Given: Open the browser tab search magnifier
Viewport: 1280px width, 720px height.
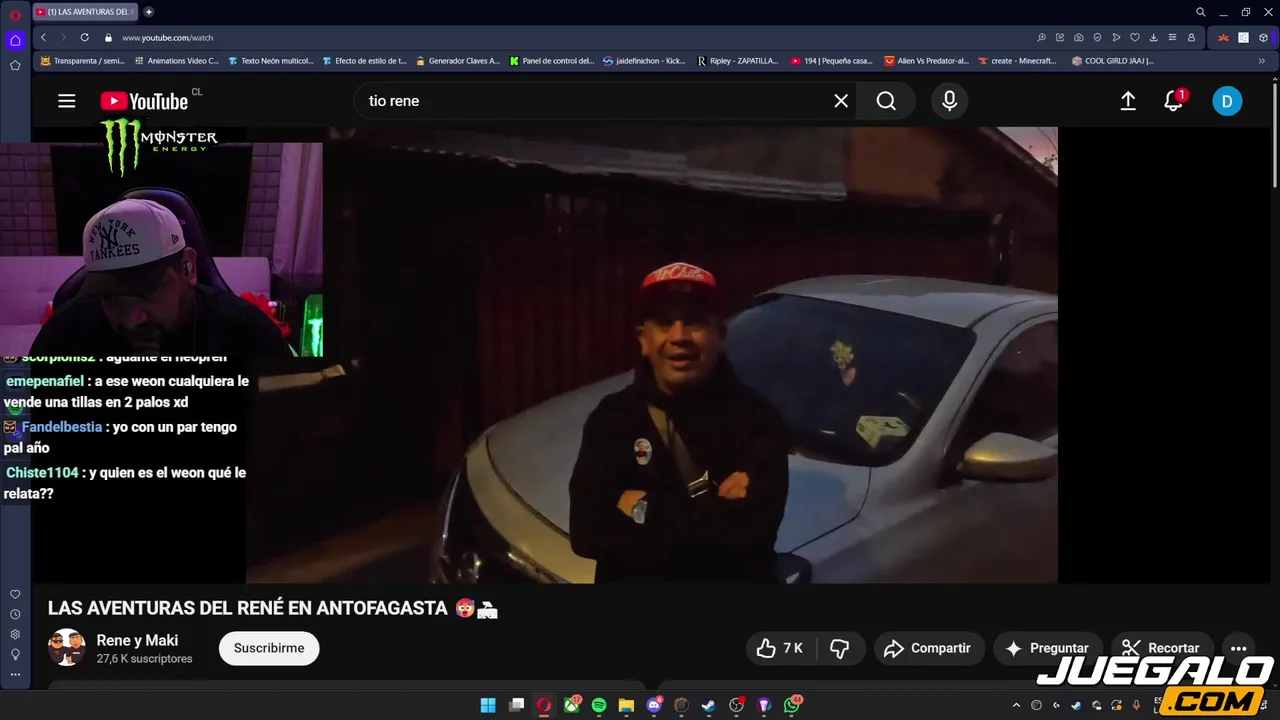Looking at the screenshot, I should click(x=1201, y=12).
